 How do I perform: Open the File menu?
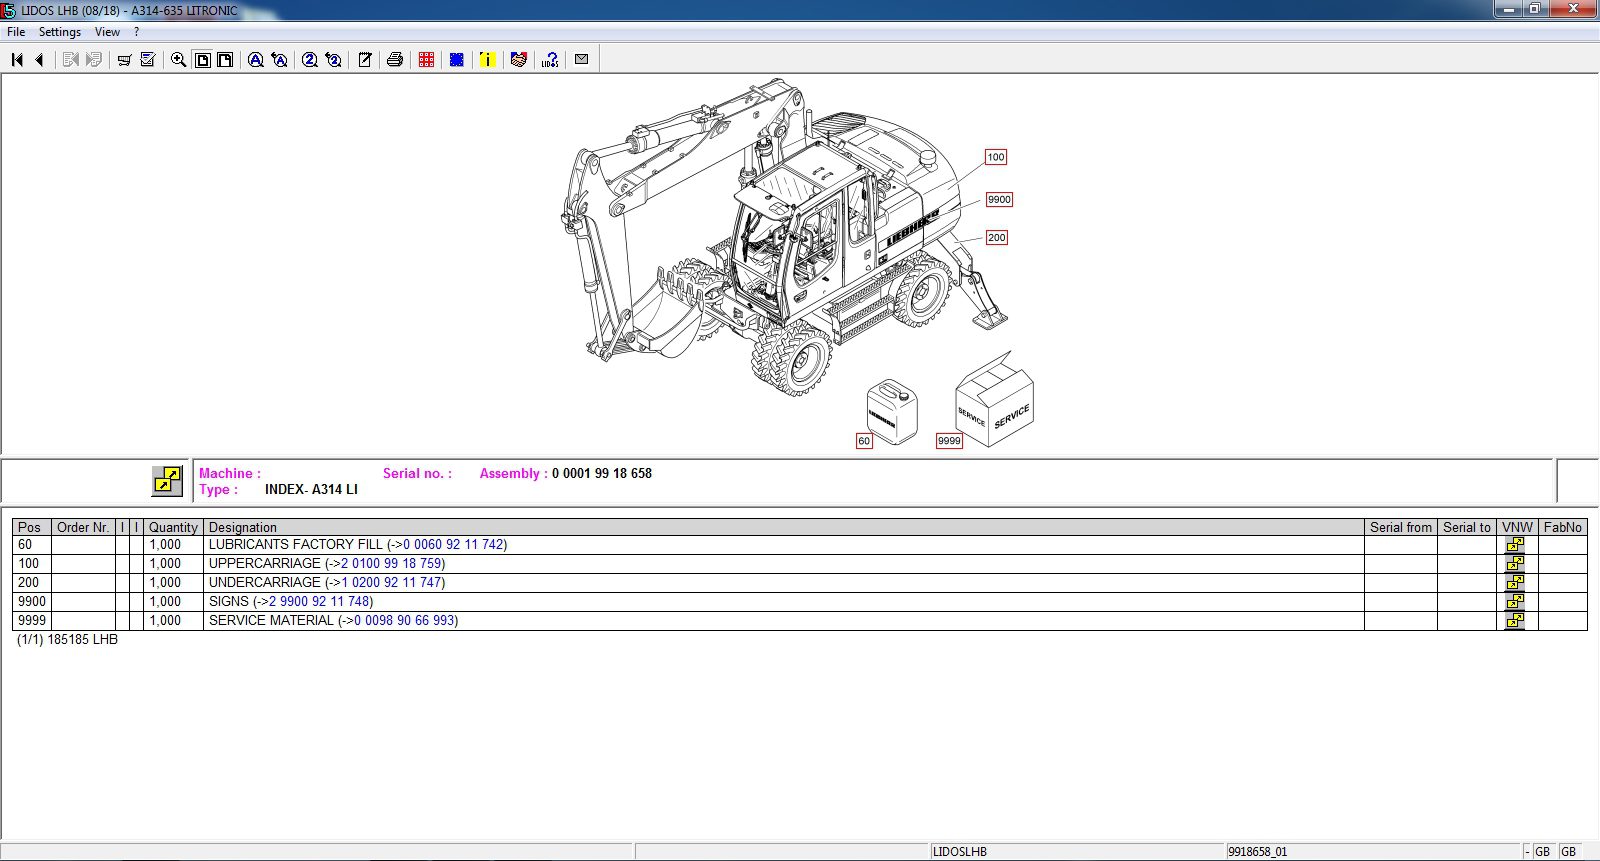tap(16, 32)
